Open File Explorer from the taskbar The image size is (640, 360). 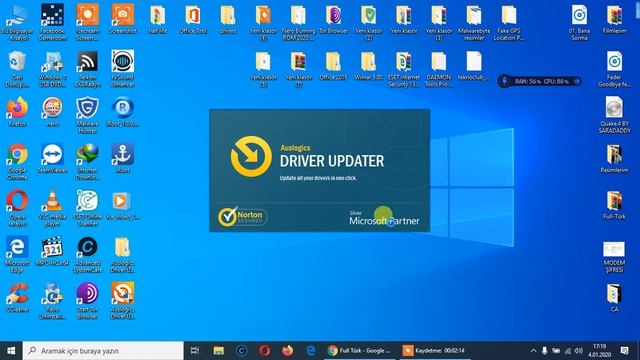coord(219,351)
